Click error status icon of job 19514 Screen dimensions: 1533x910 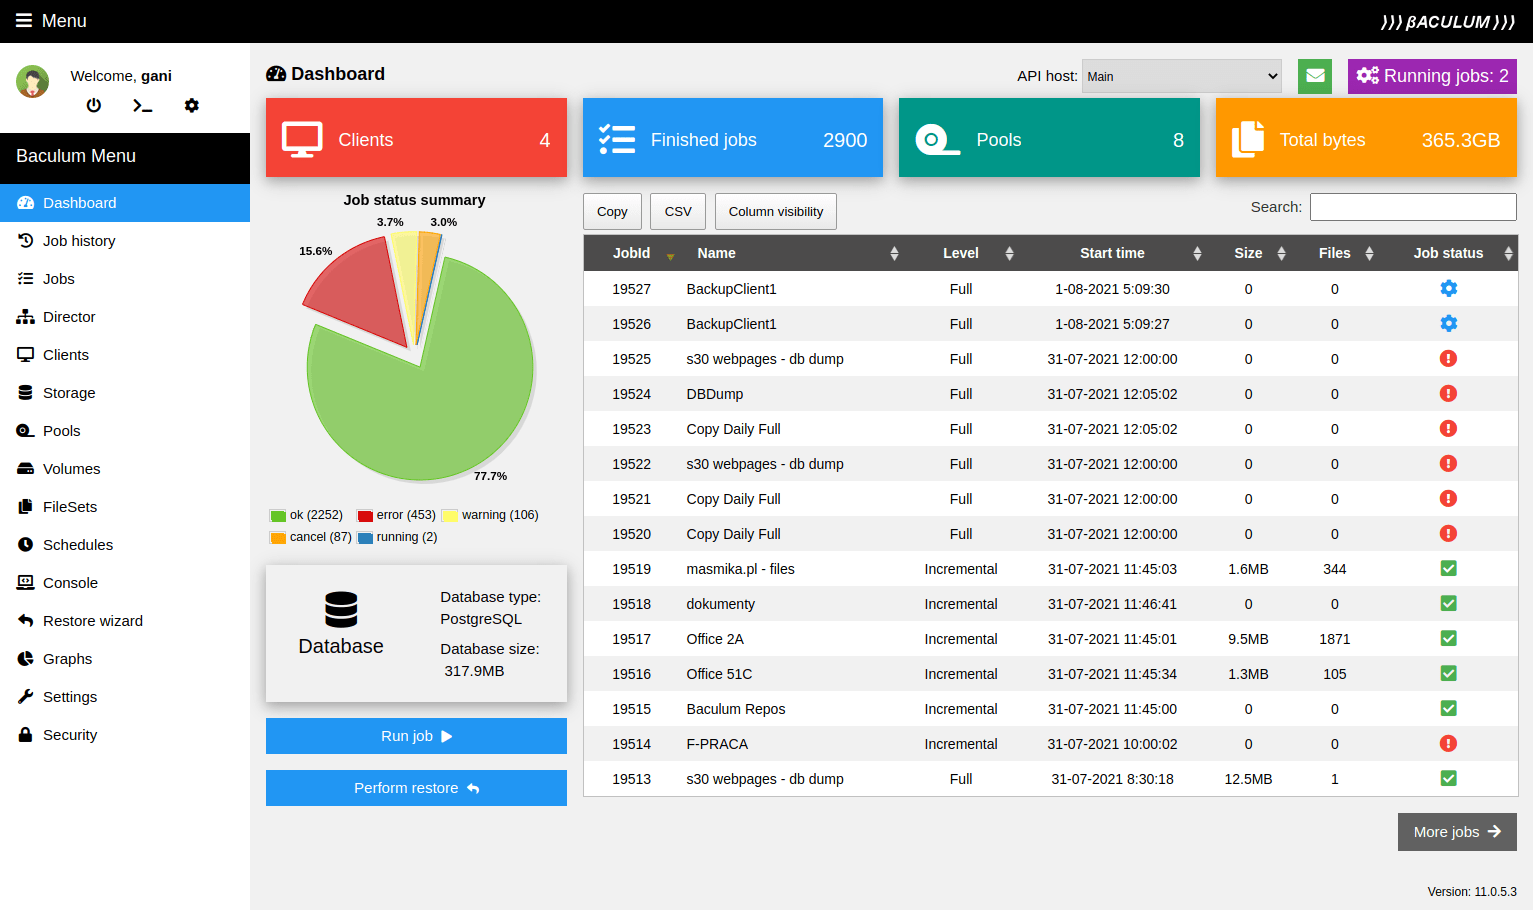pyautogui.click(x=1448, y=744)
